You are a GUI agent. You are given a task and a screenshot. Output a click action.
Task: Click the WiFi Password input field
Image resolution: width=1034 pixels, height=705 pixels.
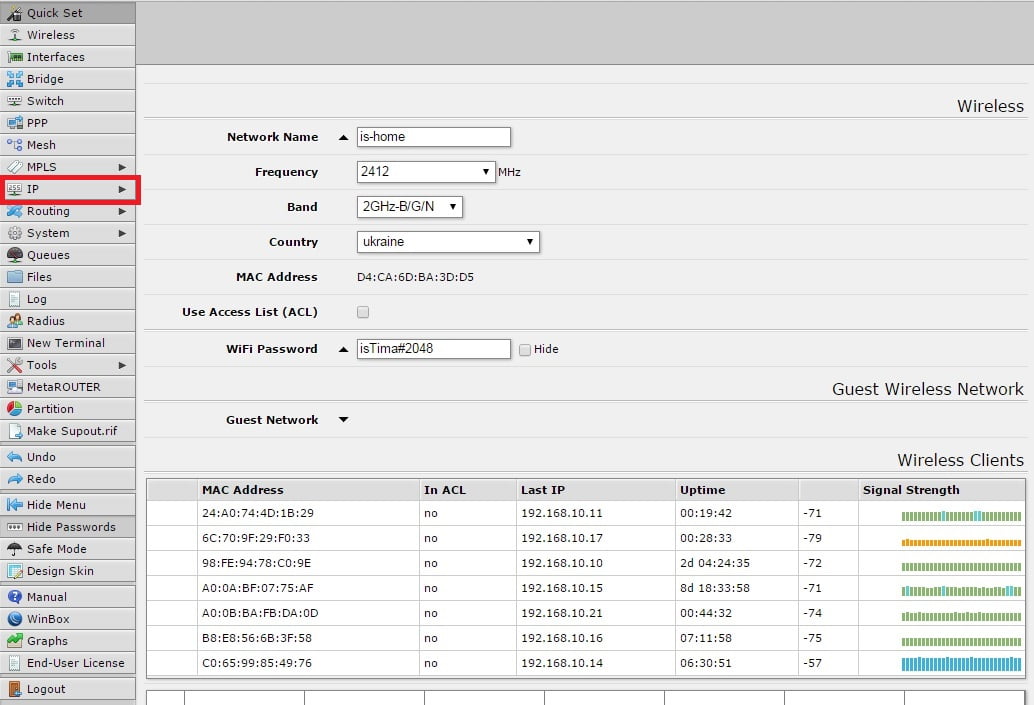(433, 348)
